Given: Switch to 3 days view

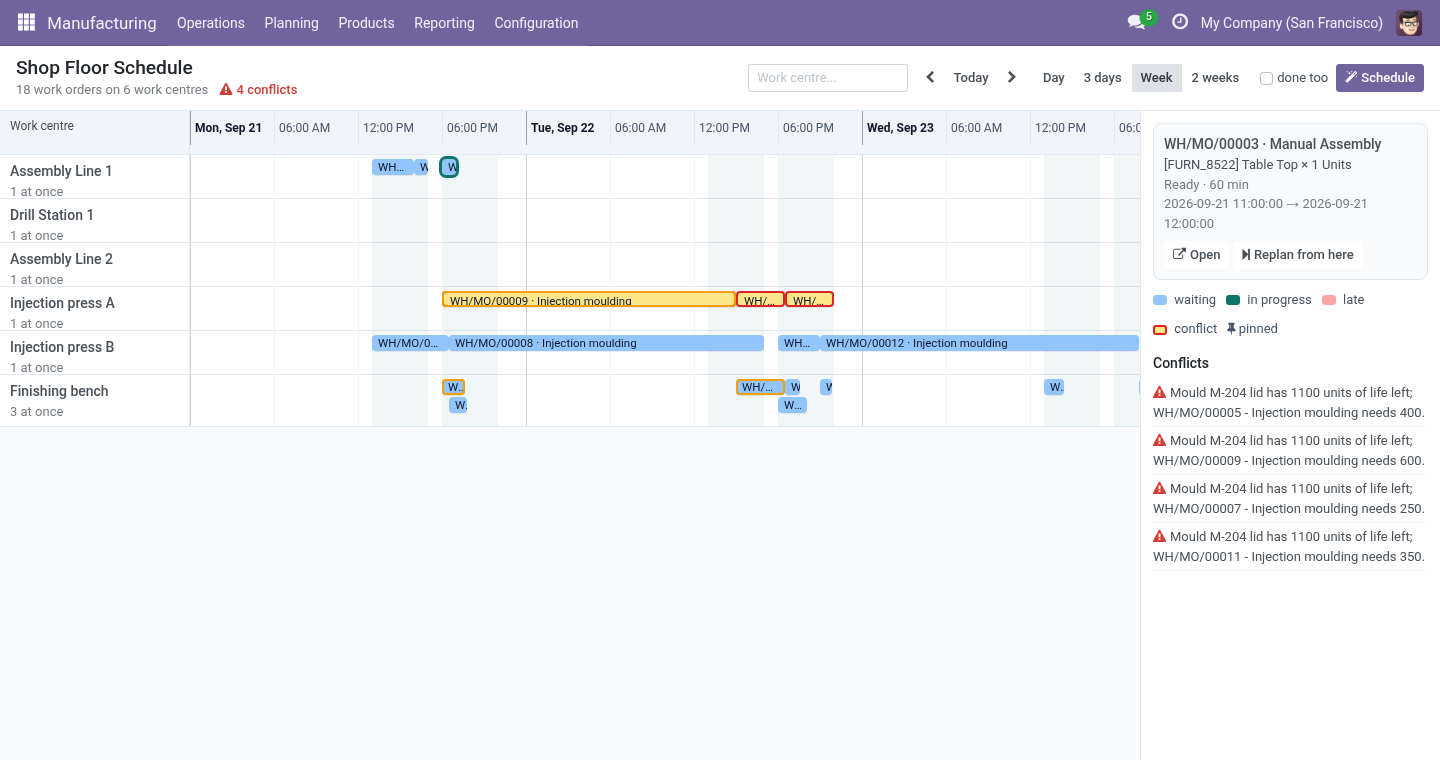Looking at the screenshot, I should [1102, 78].
